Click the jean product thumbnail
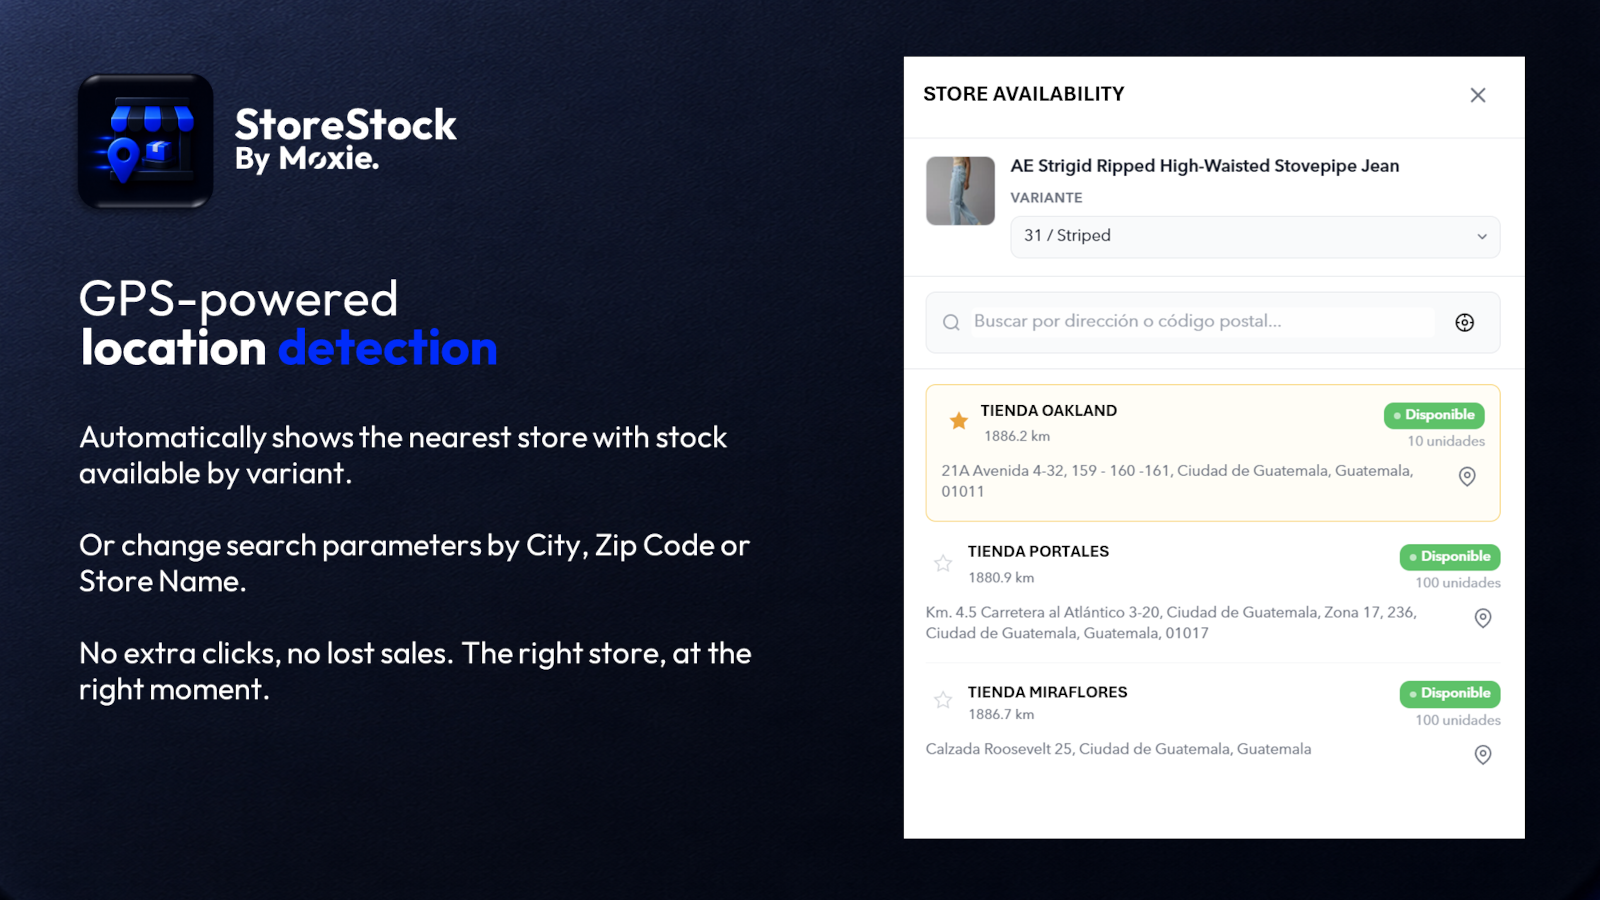The image size is (1600, 900). coord(960,191)
